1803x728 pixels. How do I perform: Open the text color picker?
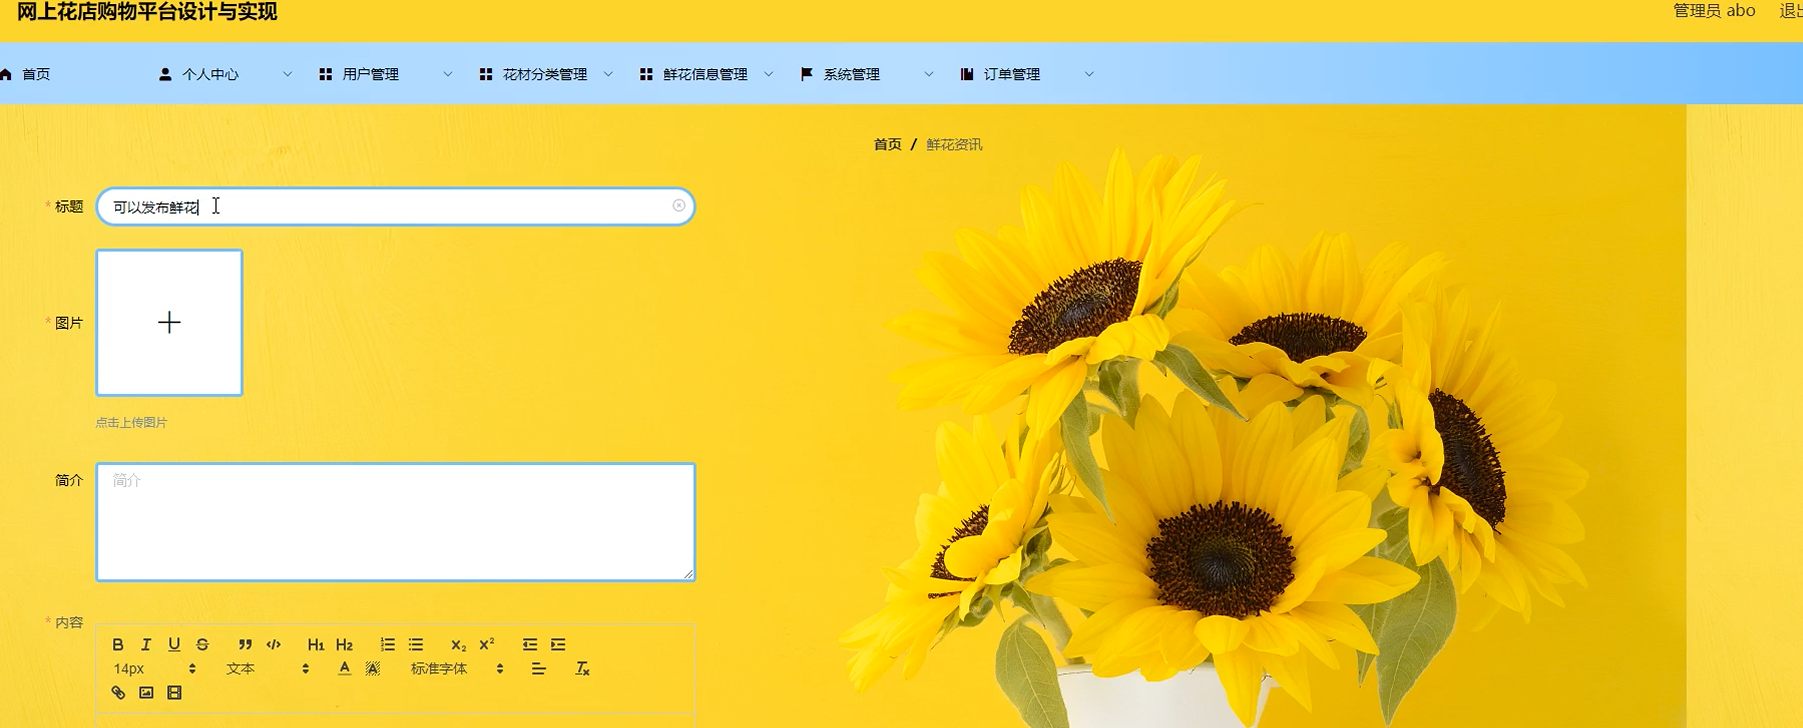point(344,668)
